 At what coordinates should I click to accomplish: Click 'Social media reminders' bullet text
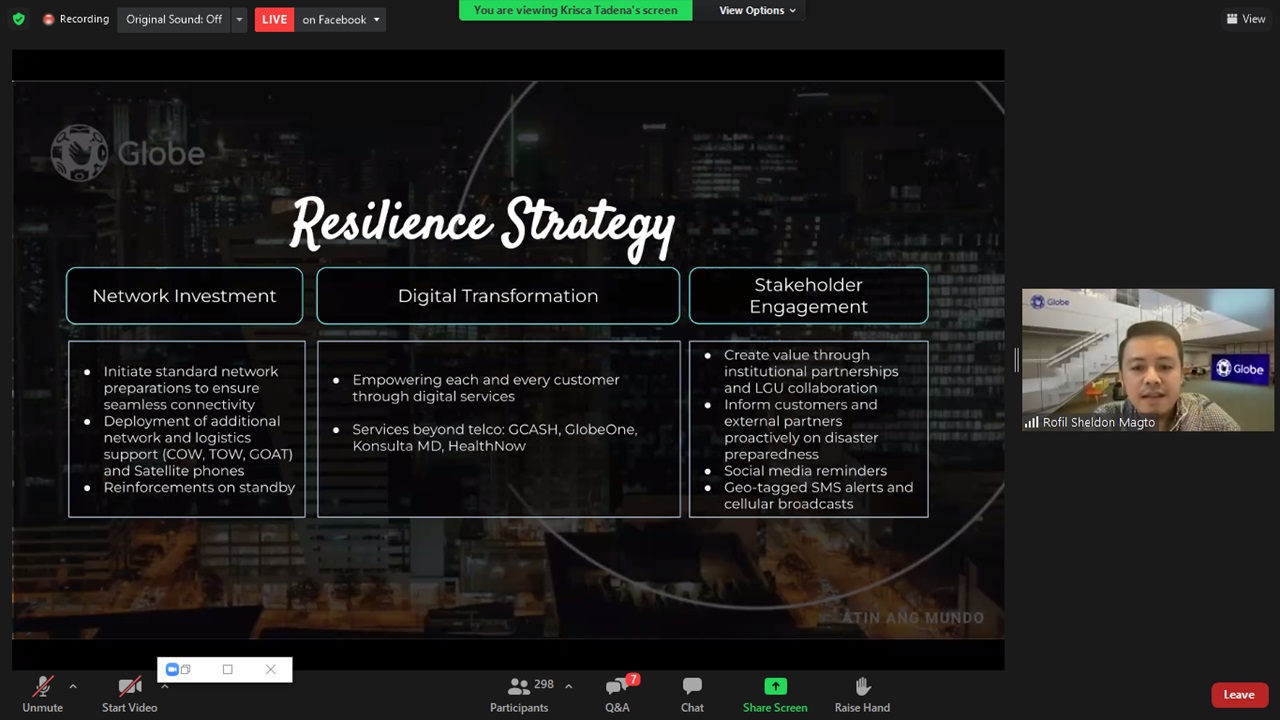coord(805,471)
